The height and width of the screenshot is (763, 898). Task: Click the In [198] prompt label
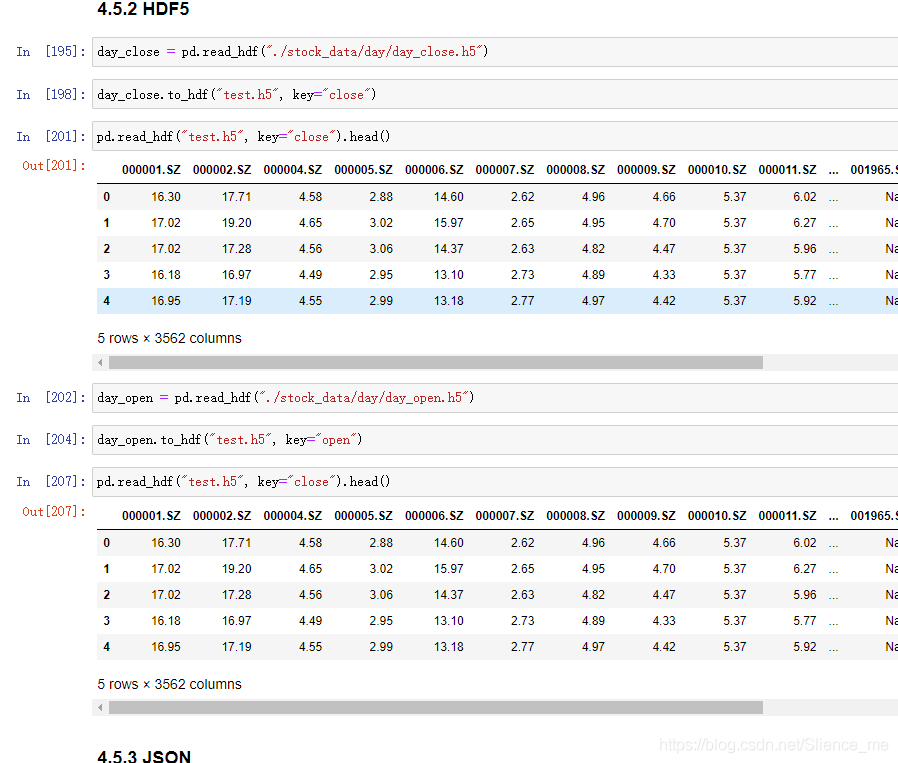pos(51,95)
